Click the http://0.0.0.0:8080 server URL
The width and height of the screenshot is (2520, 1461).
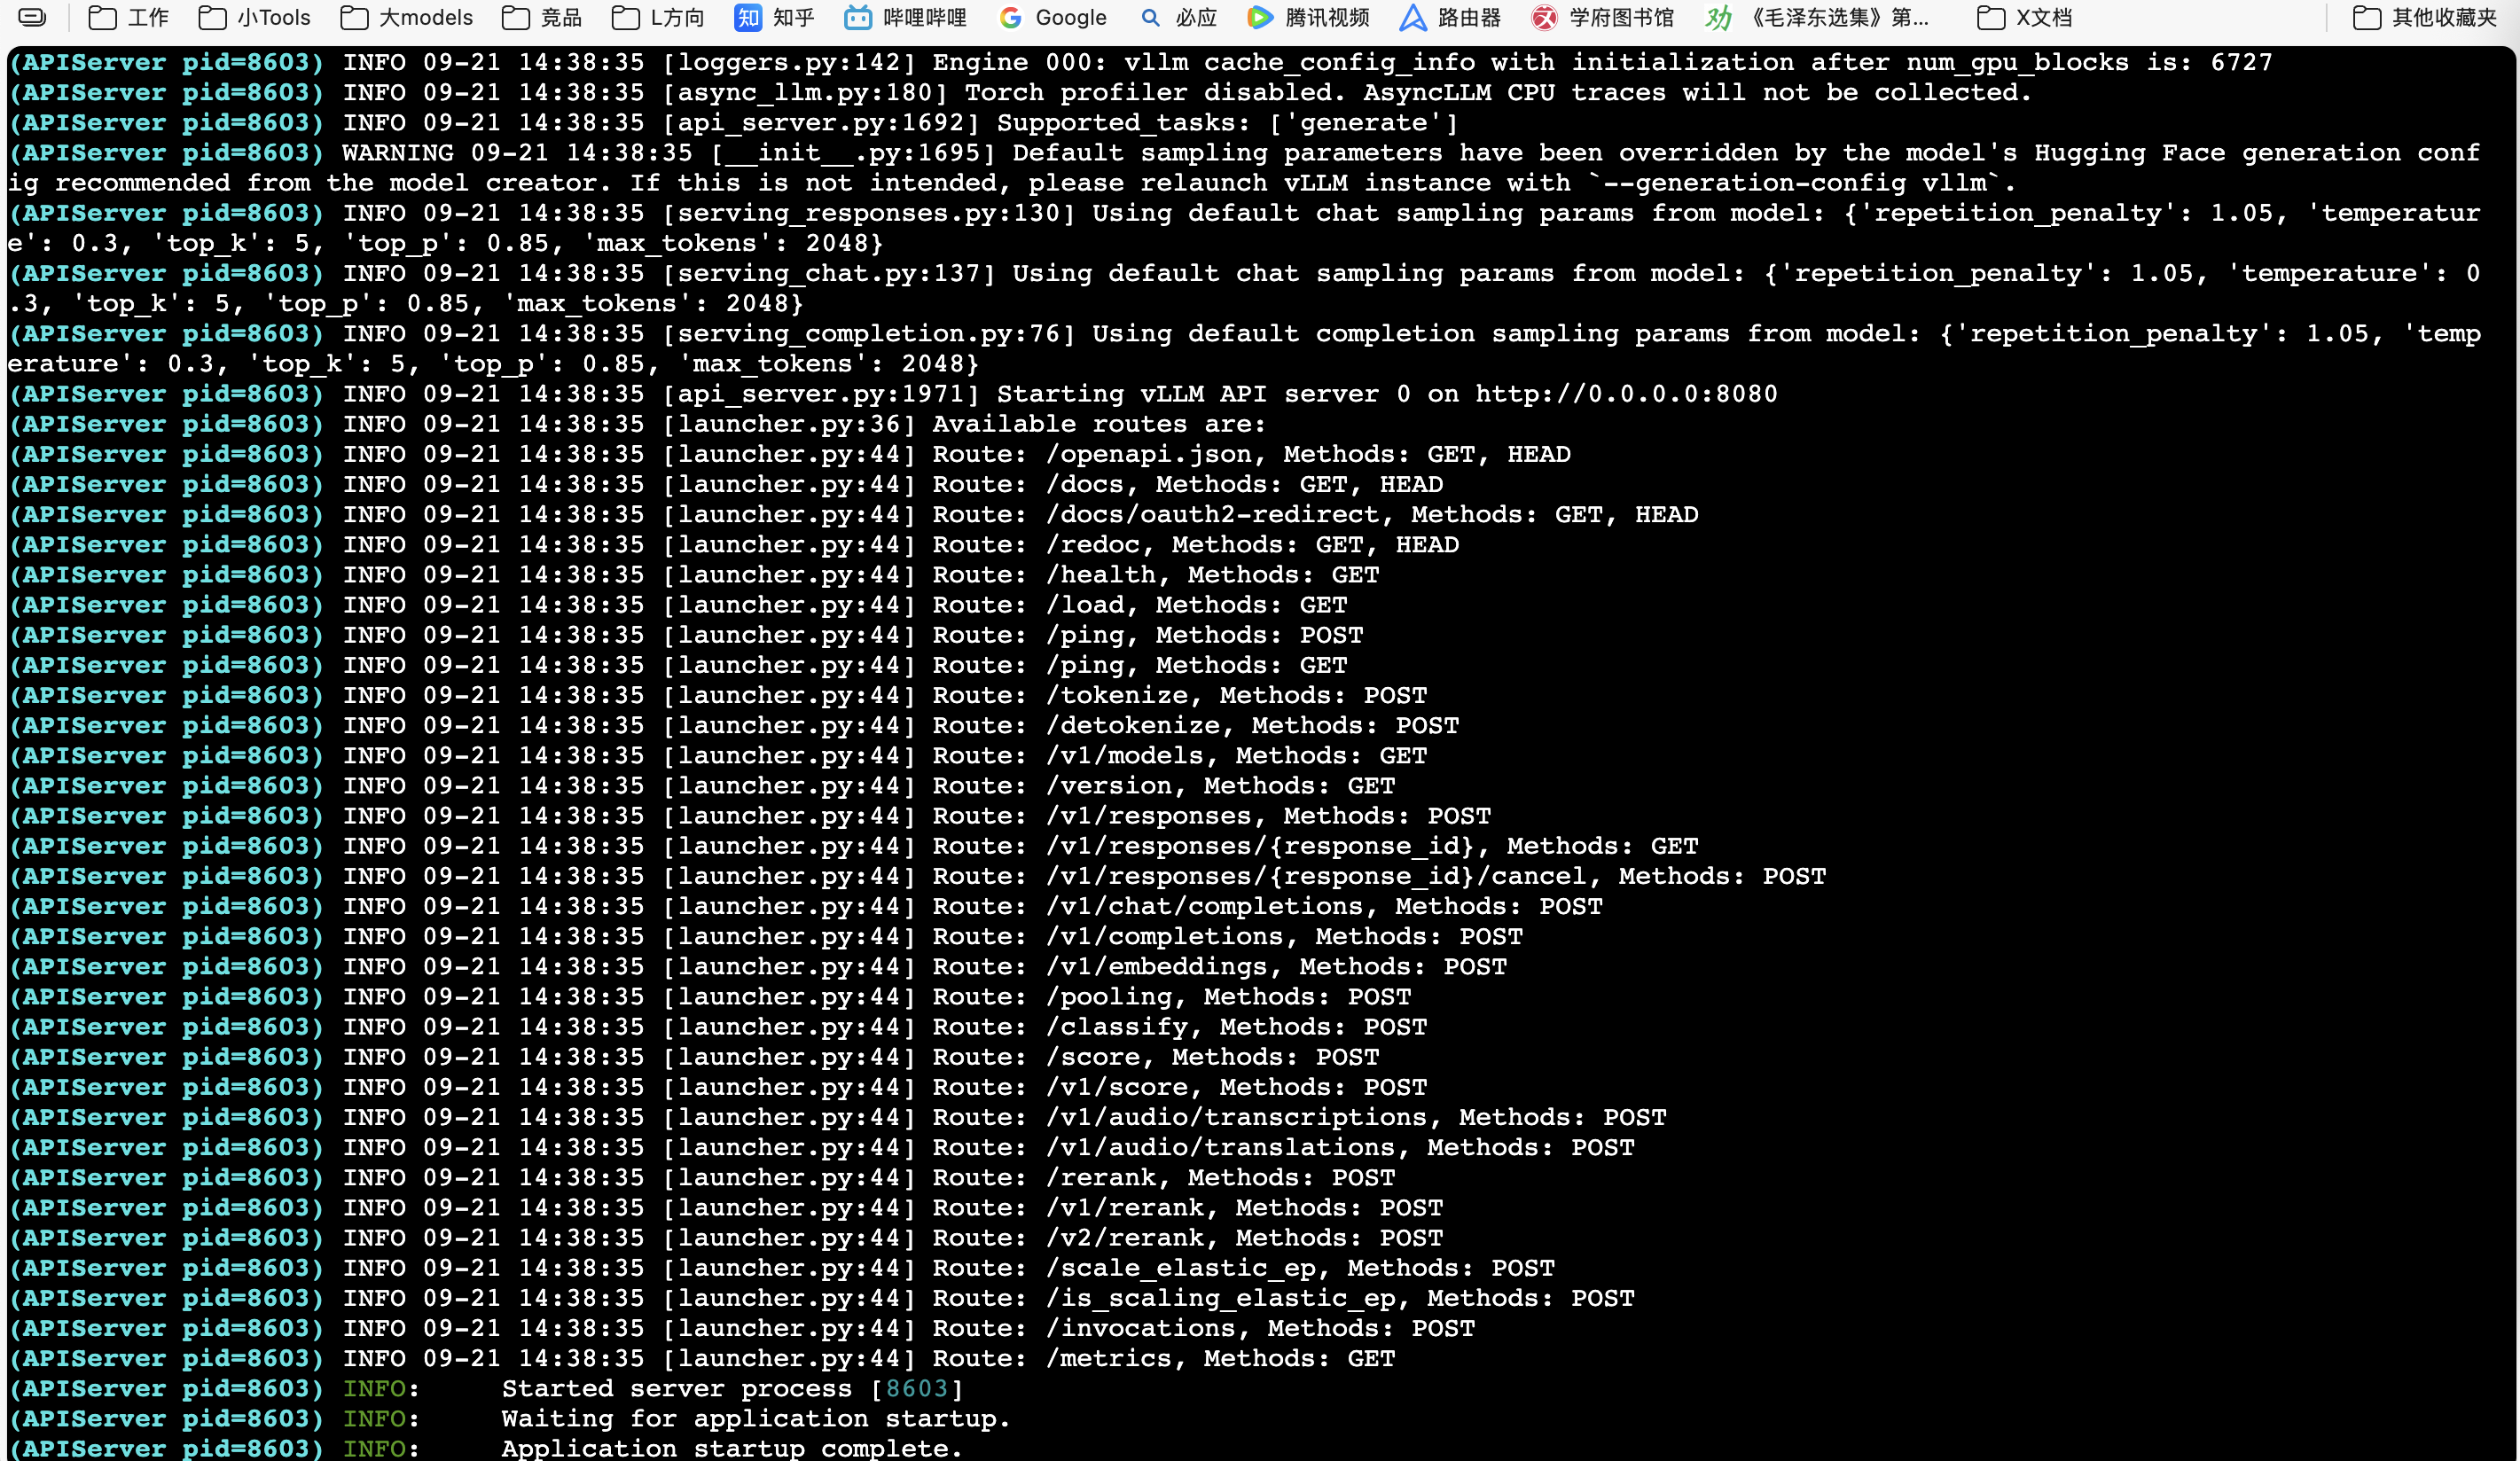pyautogui.click(x=1626, y=394)
